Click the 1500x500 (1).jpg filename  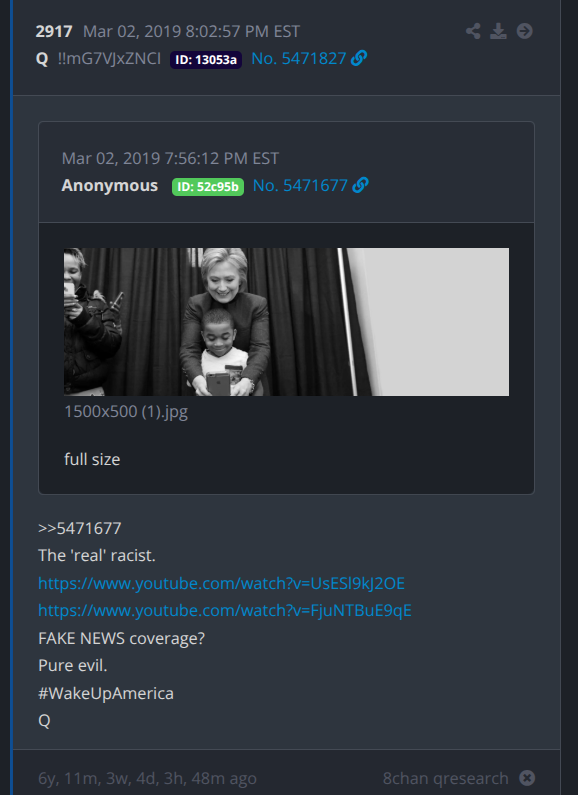tap(126, 411)
